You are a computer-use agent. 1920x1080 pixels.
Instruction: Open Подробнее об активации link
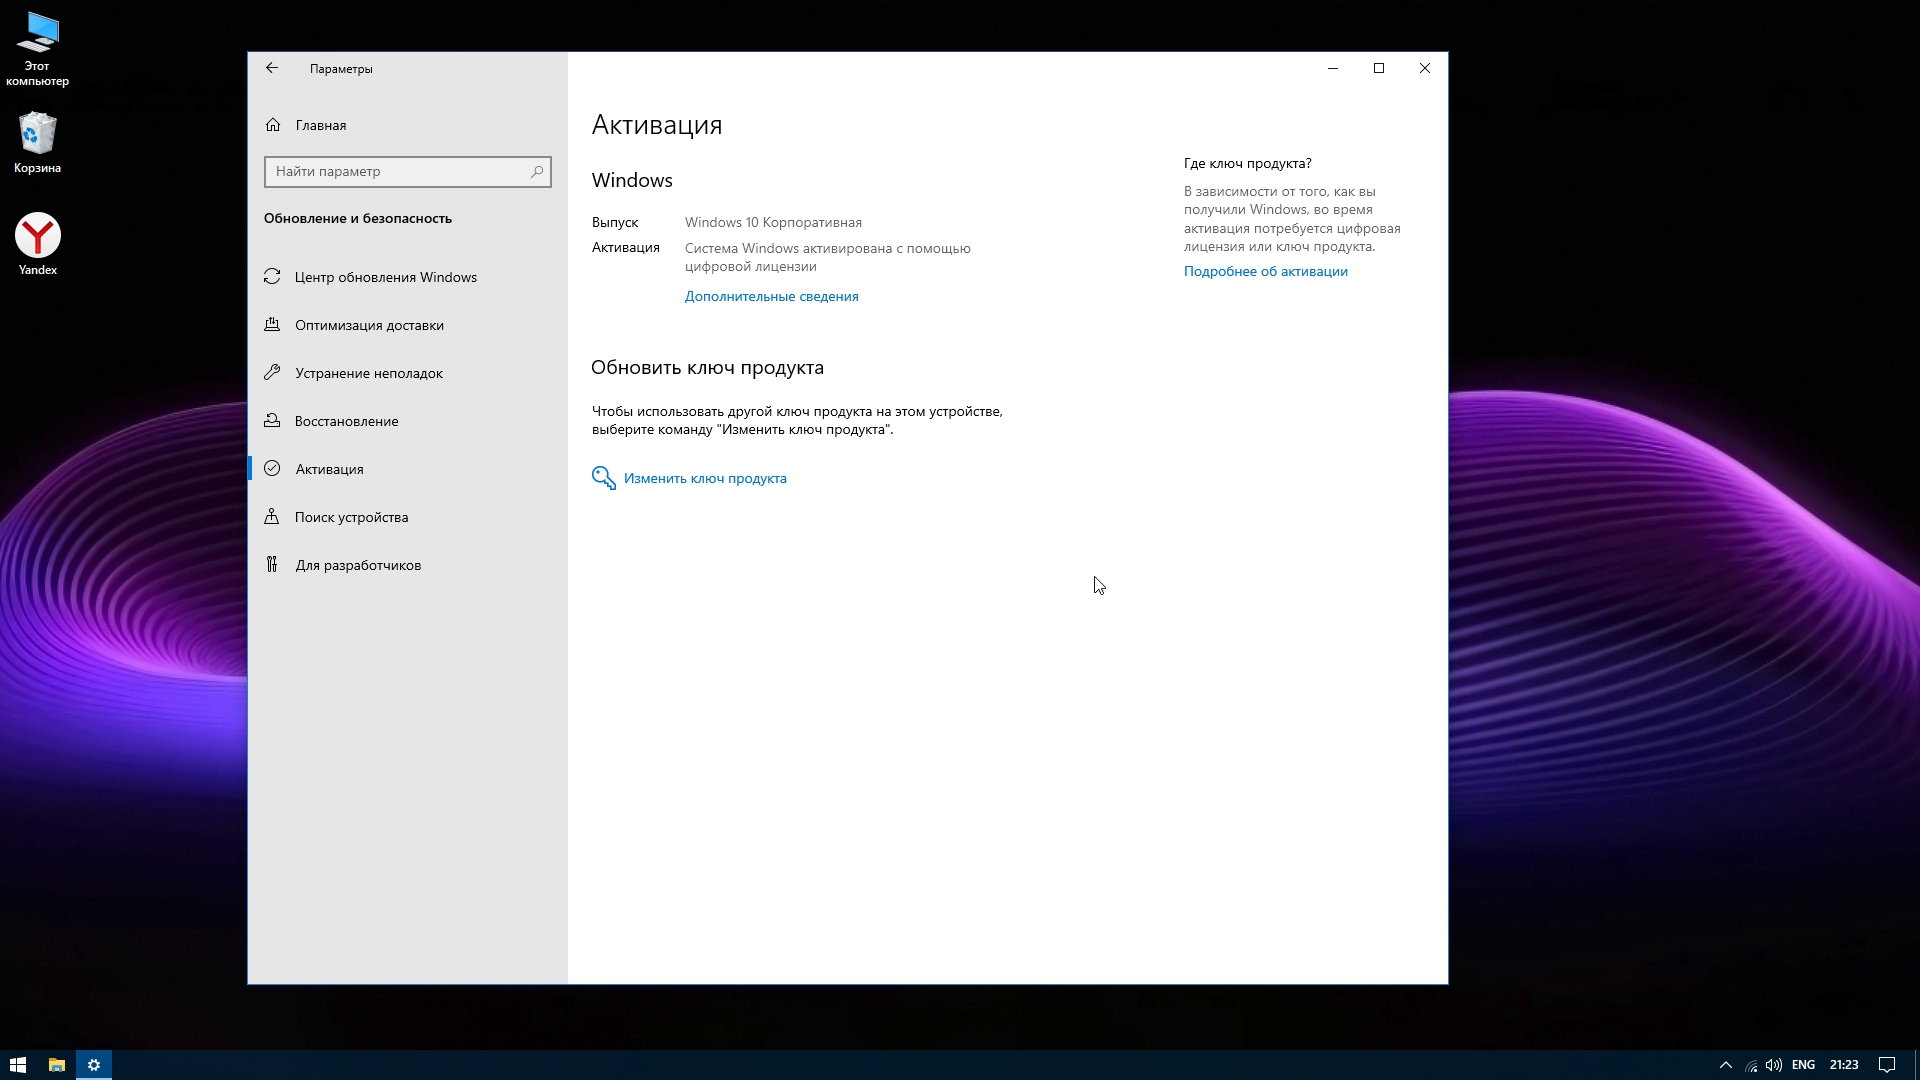click(1265, 271)
